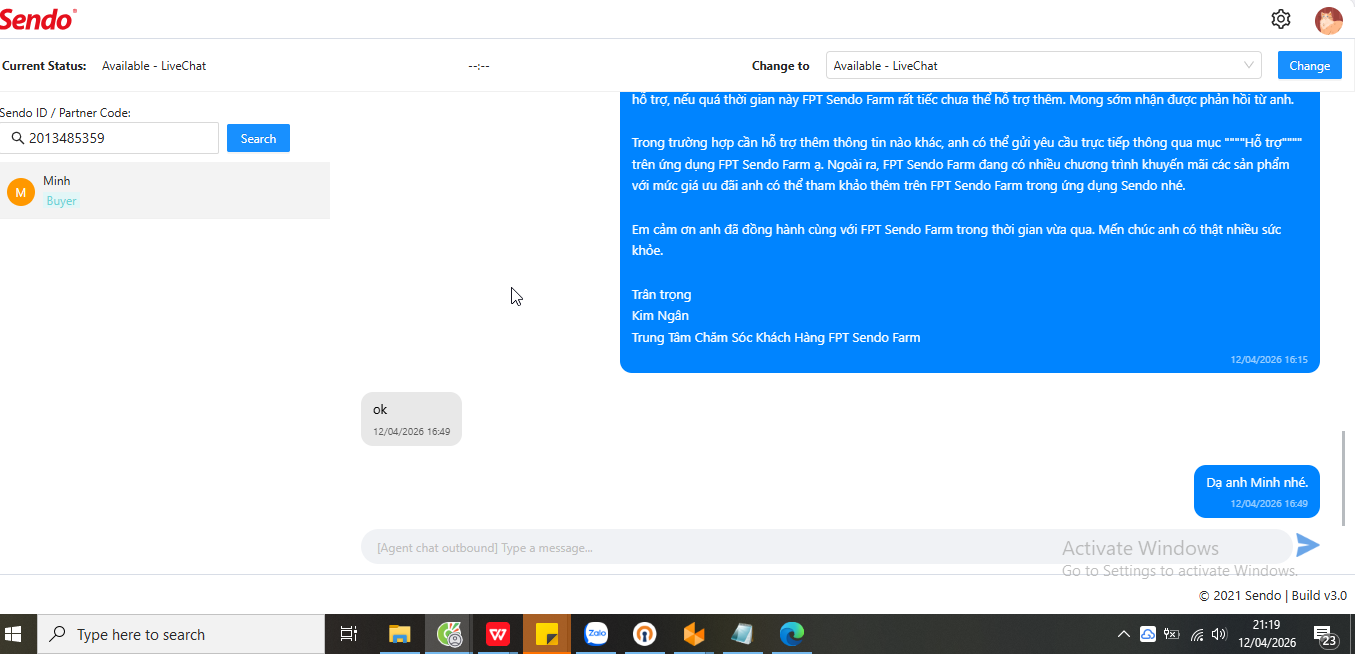Open Microsoft Edge from the taskbar
The image size is (1355, 654).
[792, 634]
